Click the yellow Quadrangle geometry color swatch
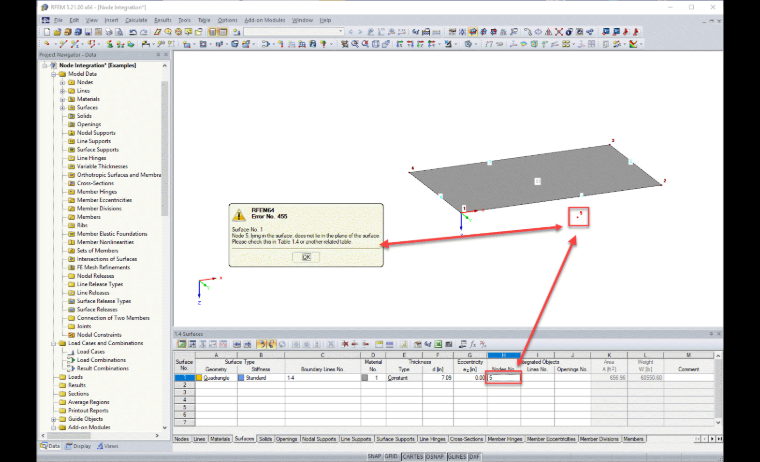The image size is (760, 462). click(x=199, y=378)
